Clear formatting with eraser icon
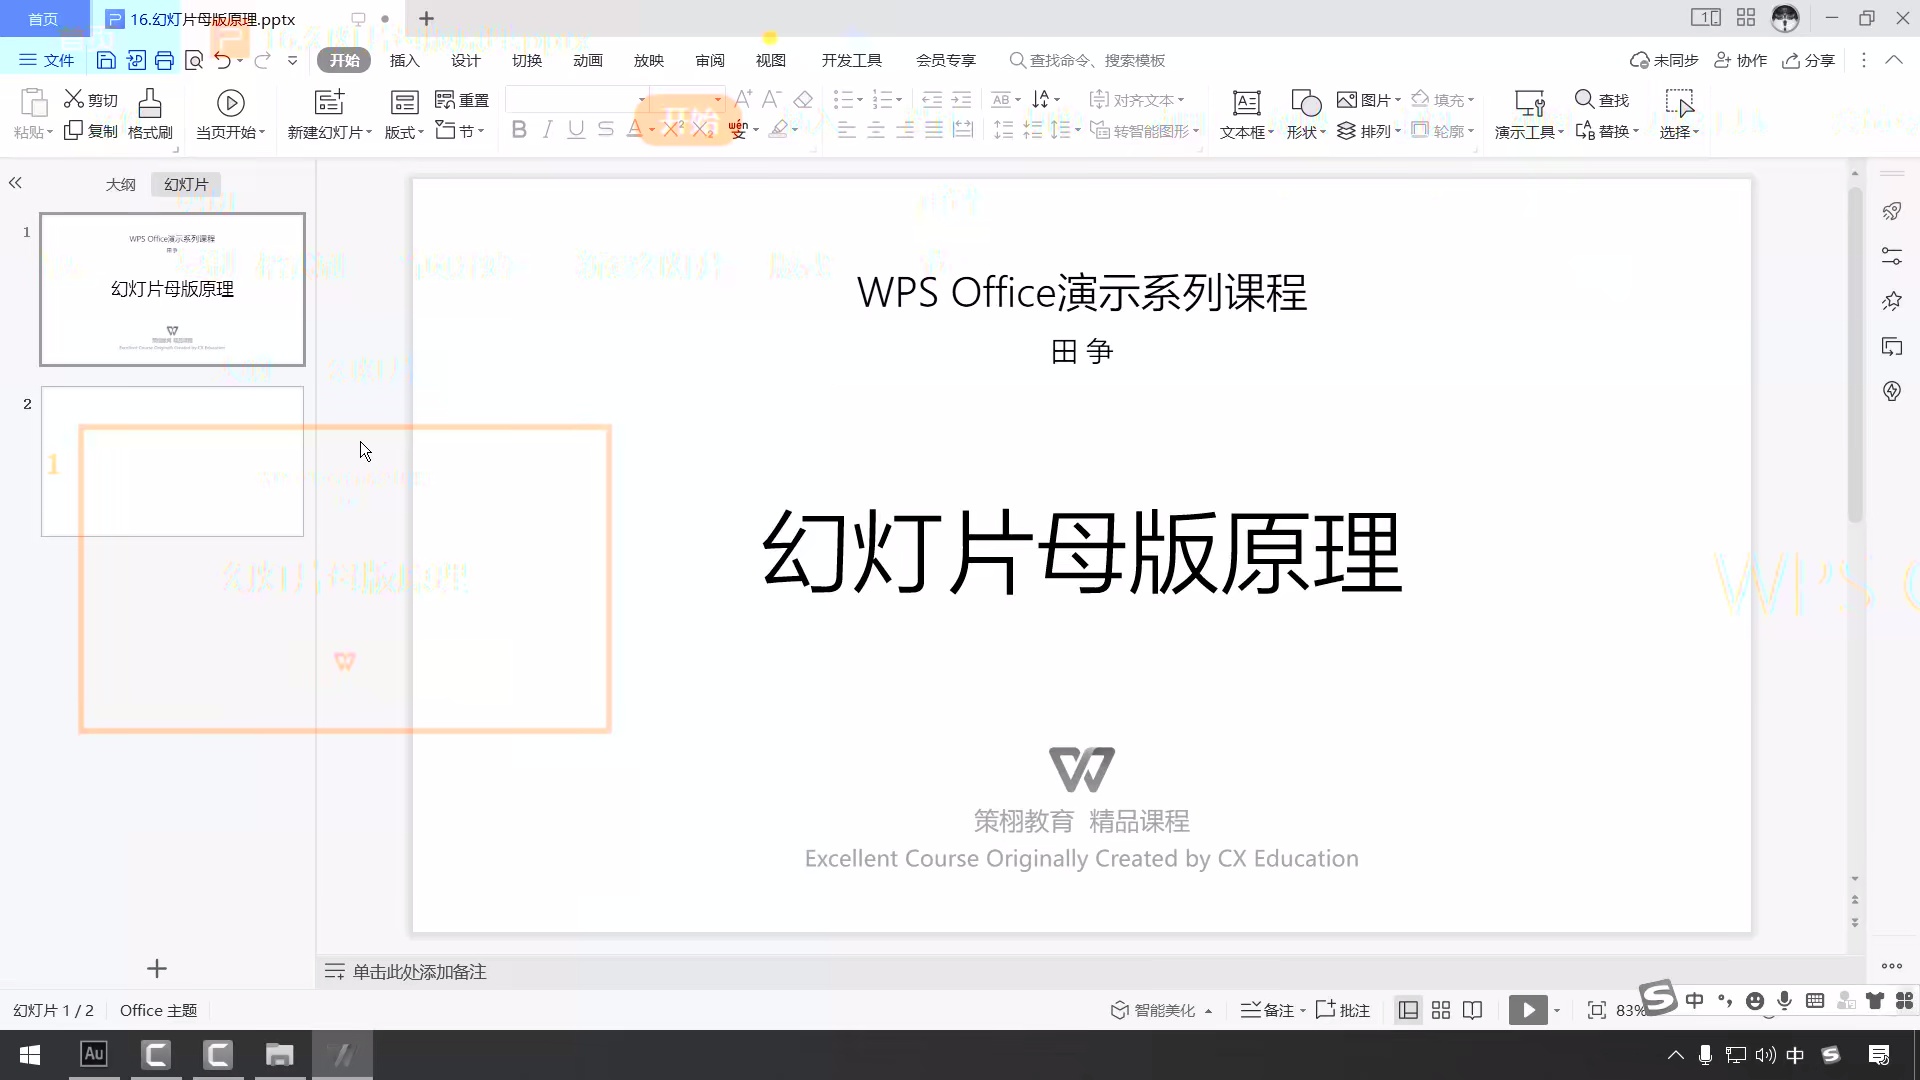The height and width of the screenshot is (1080, 1920). tap(803, 99)
